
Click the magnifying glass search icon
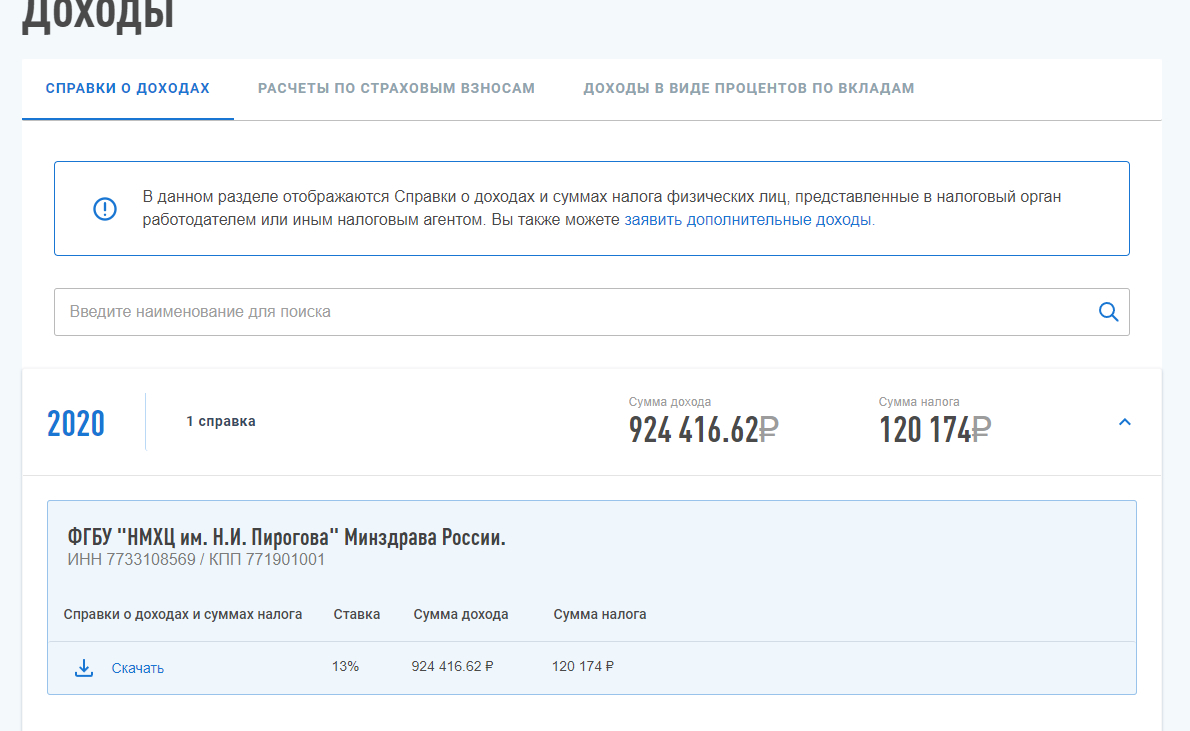click(x=1108, y=312)
